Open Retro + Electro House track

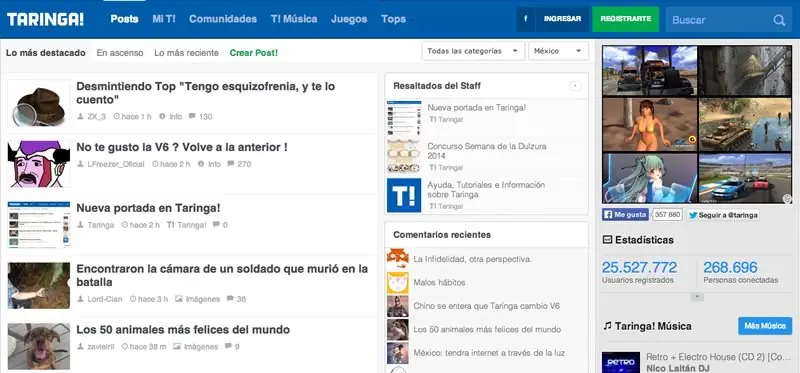click(x=718, y=357)
